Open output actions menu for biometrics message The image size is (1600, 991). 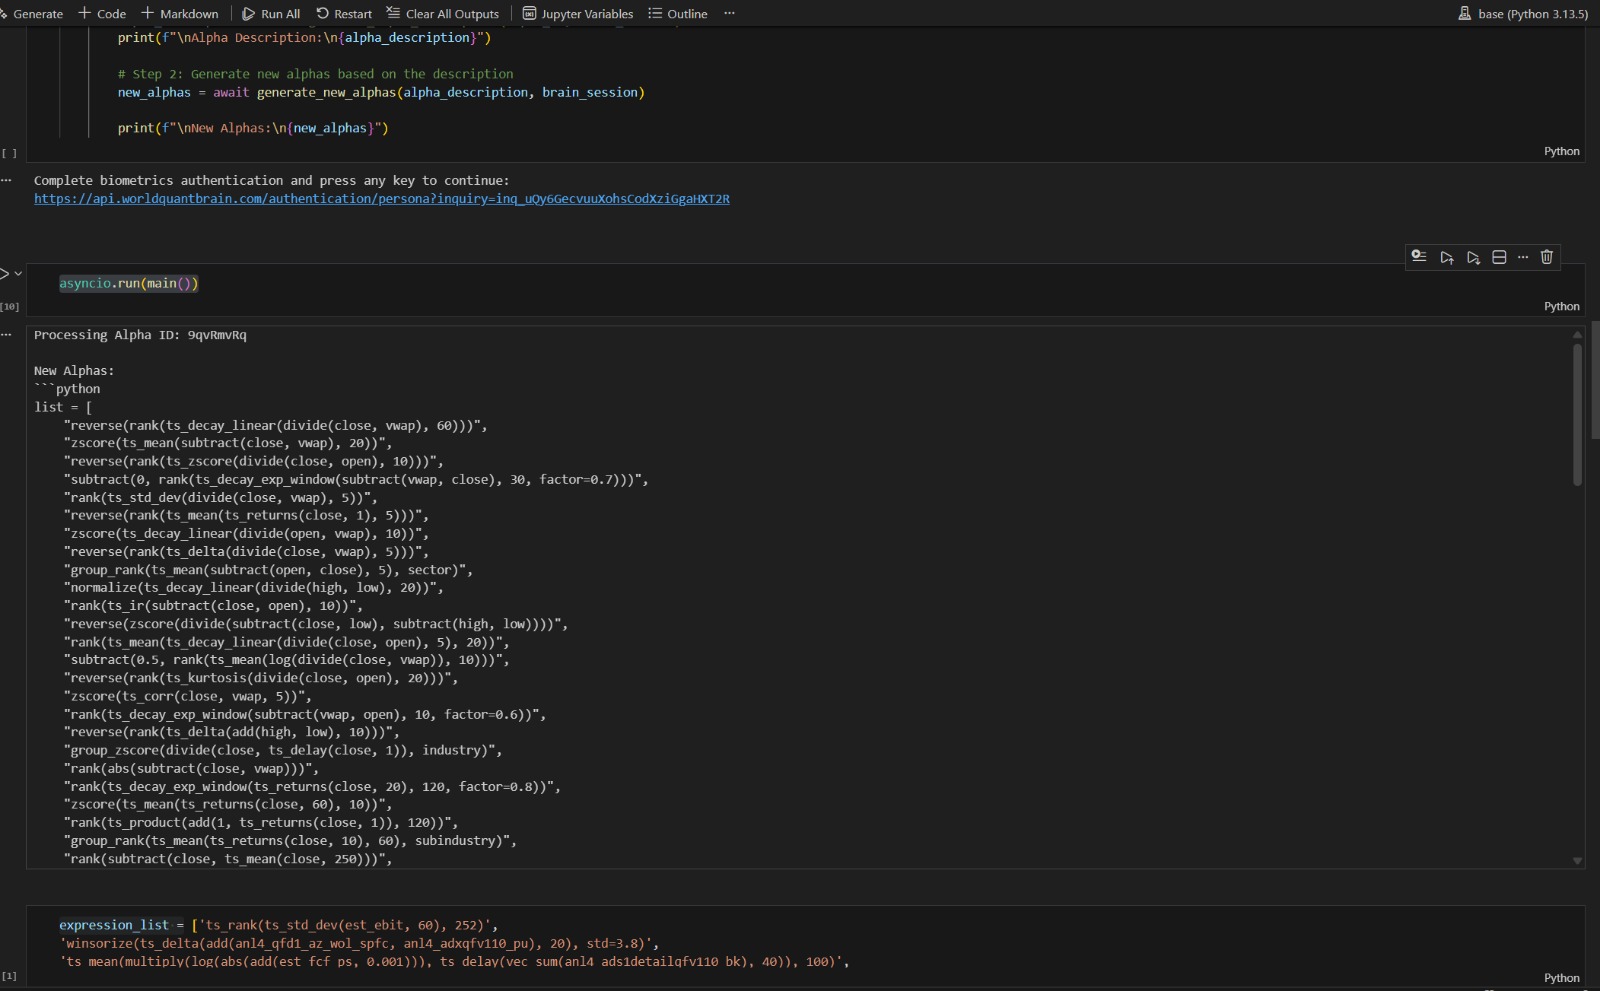pyautogui.click(x=7, y=180)
